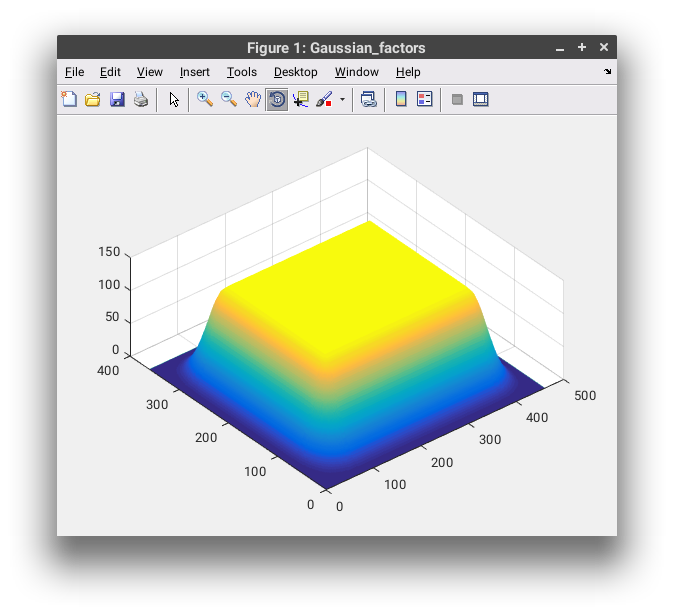Minimize the Figure 1 window

[560, 48]
